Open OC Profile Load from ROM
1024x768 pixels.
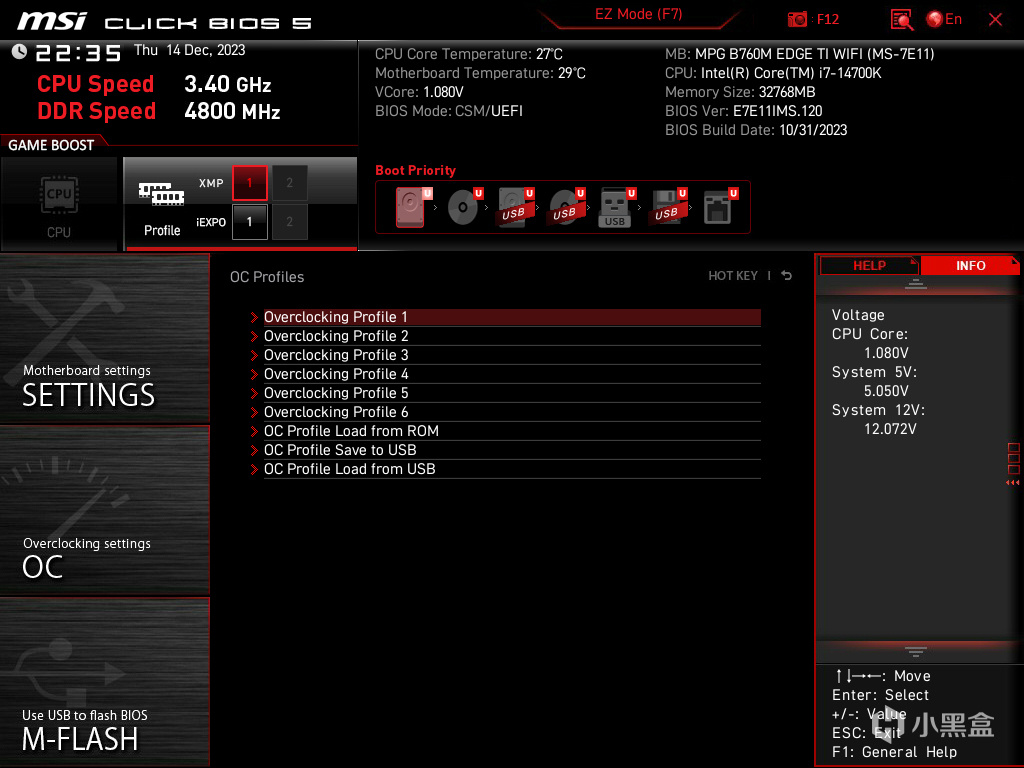click(512, 431)
